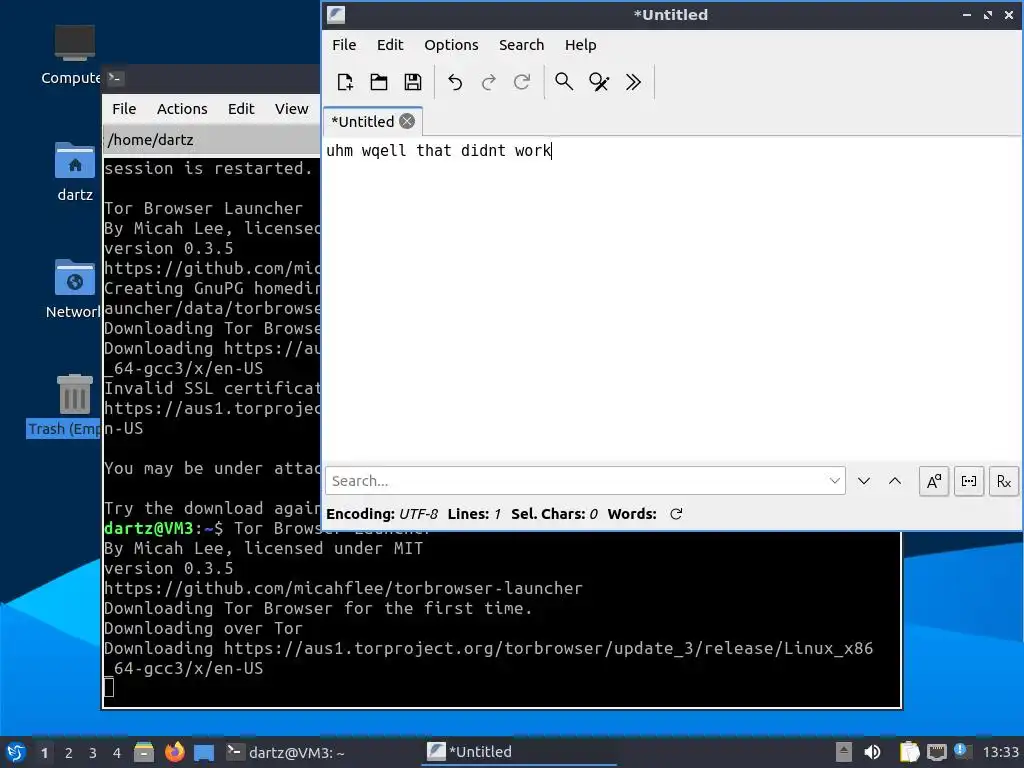Open the network status tray icon
This screenshot has height=768, width=1024.
936,752
